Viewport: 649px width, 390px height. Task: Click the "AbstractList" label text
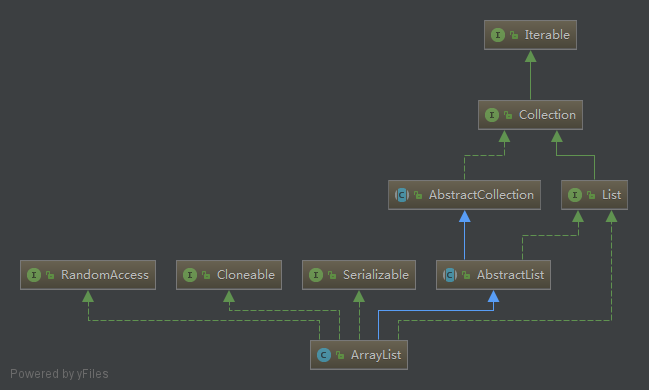510,274
